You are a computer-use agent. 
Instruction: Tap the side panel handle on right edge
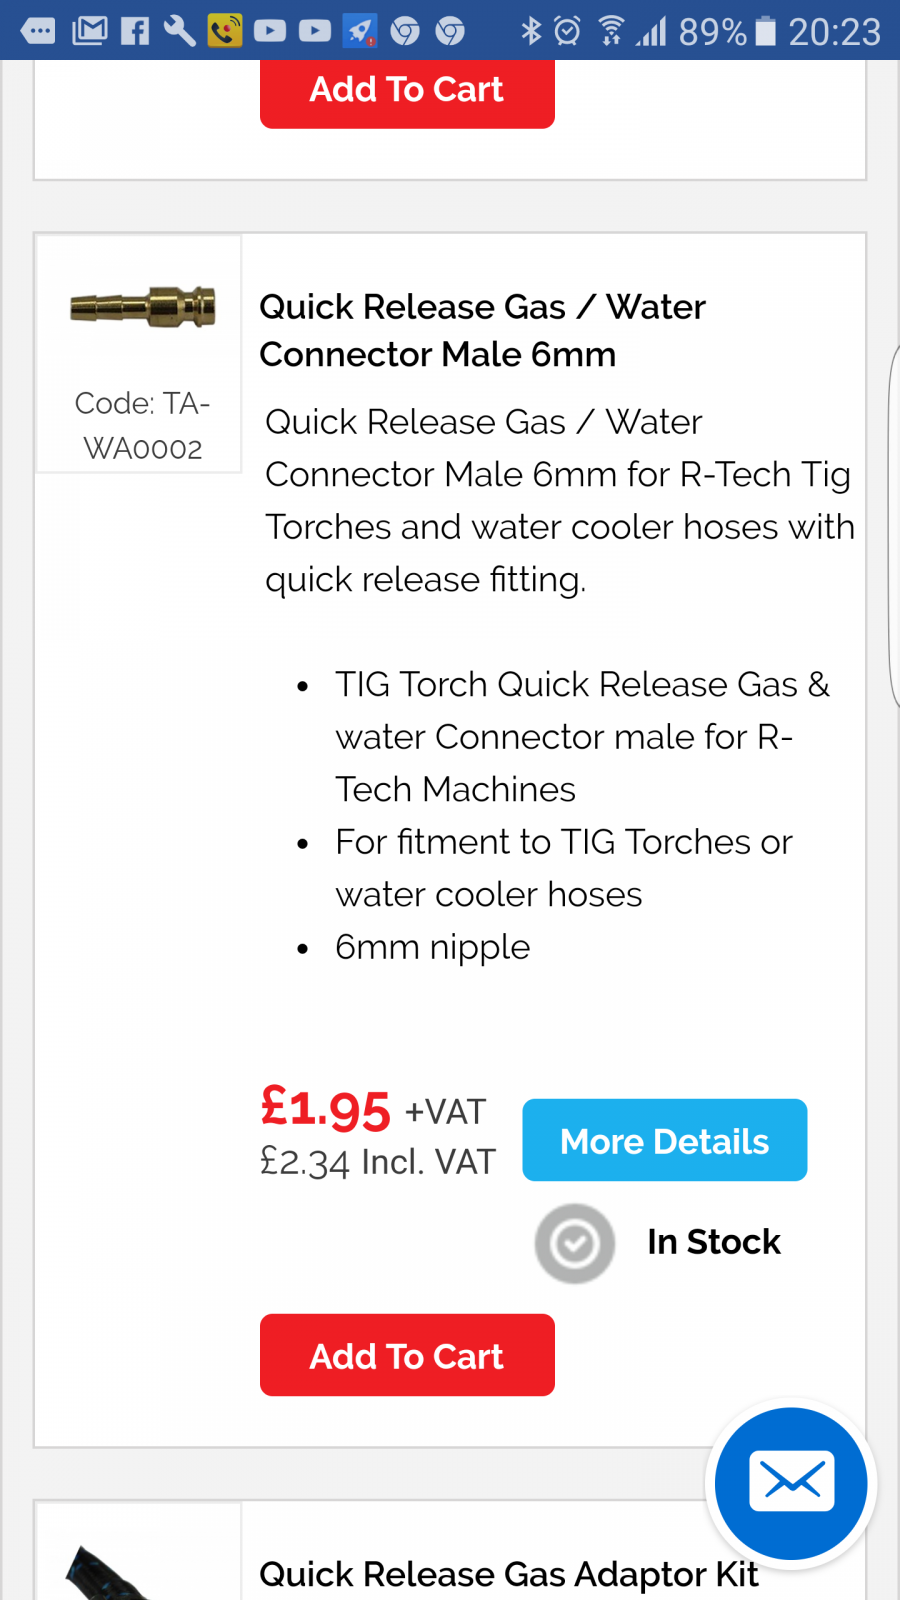pyautogui.click(x=894, y=525)
